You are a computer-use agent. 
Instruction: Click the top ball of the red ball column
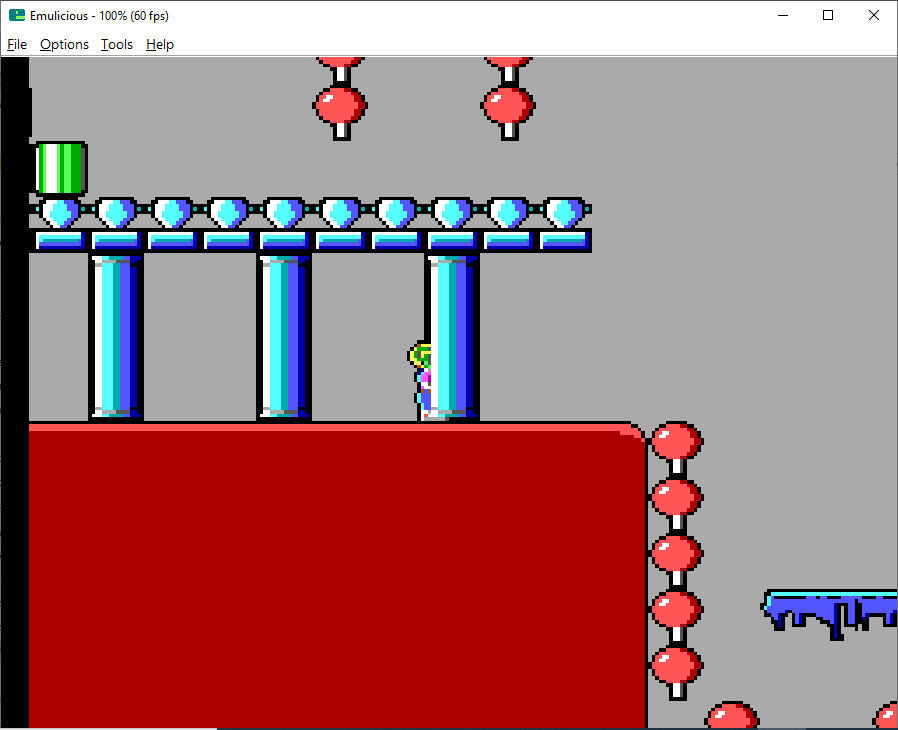point(676,441)
